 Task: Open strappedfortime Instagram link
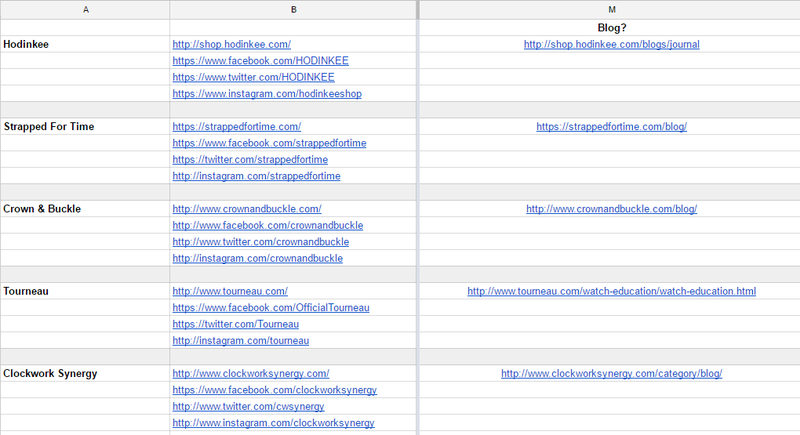click(256, 176)
